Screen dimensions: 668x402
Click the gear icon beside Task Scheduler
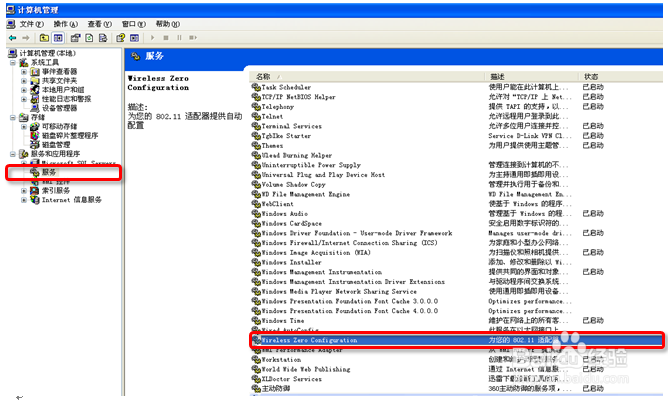point(256,87)
